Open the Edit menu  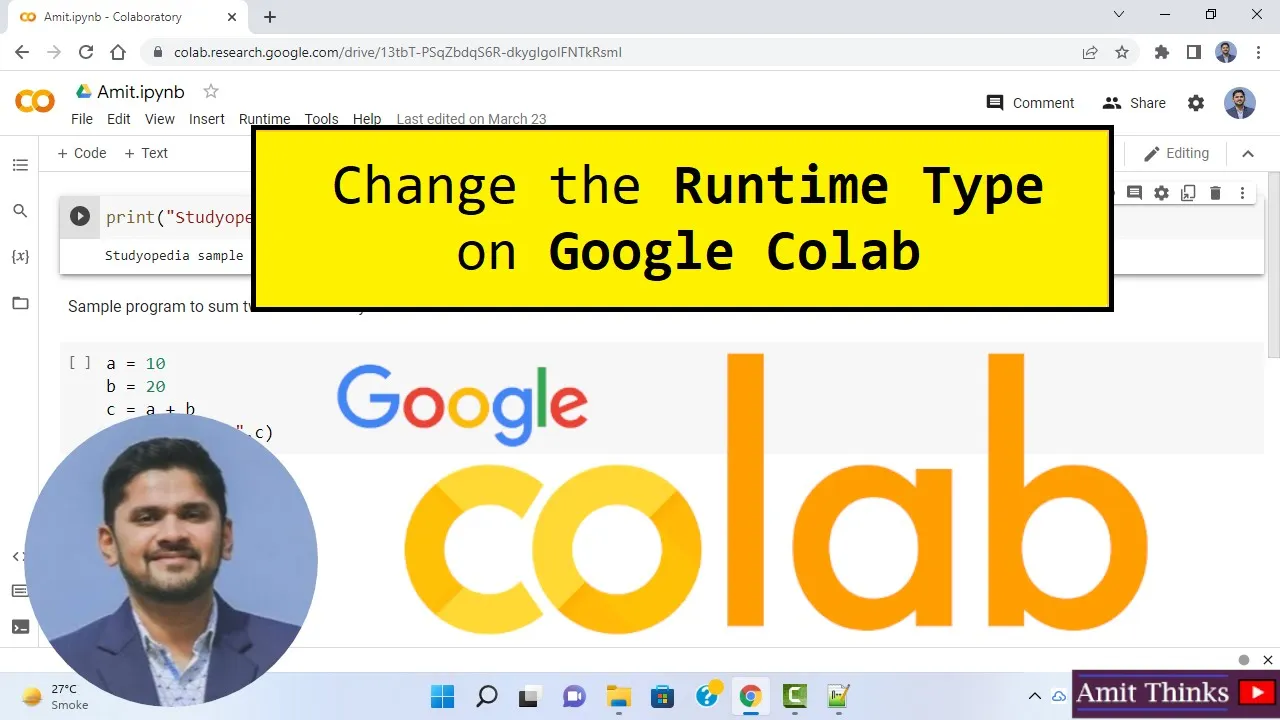[x=119, y=119]
